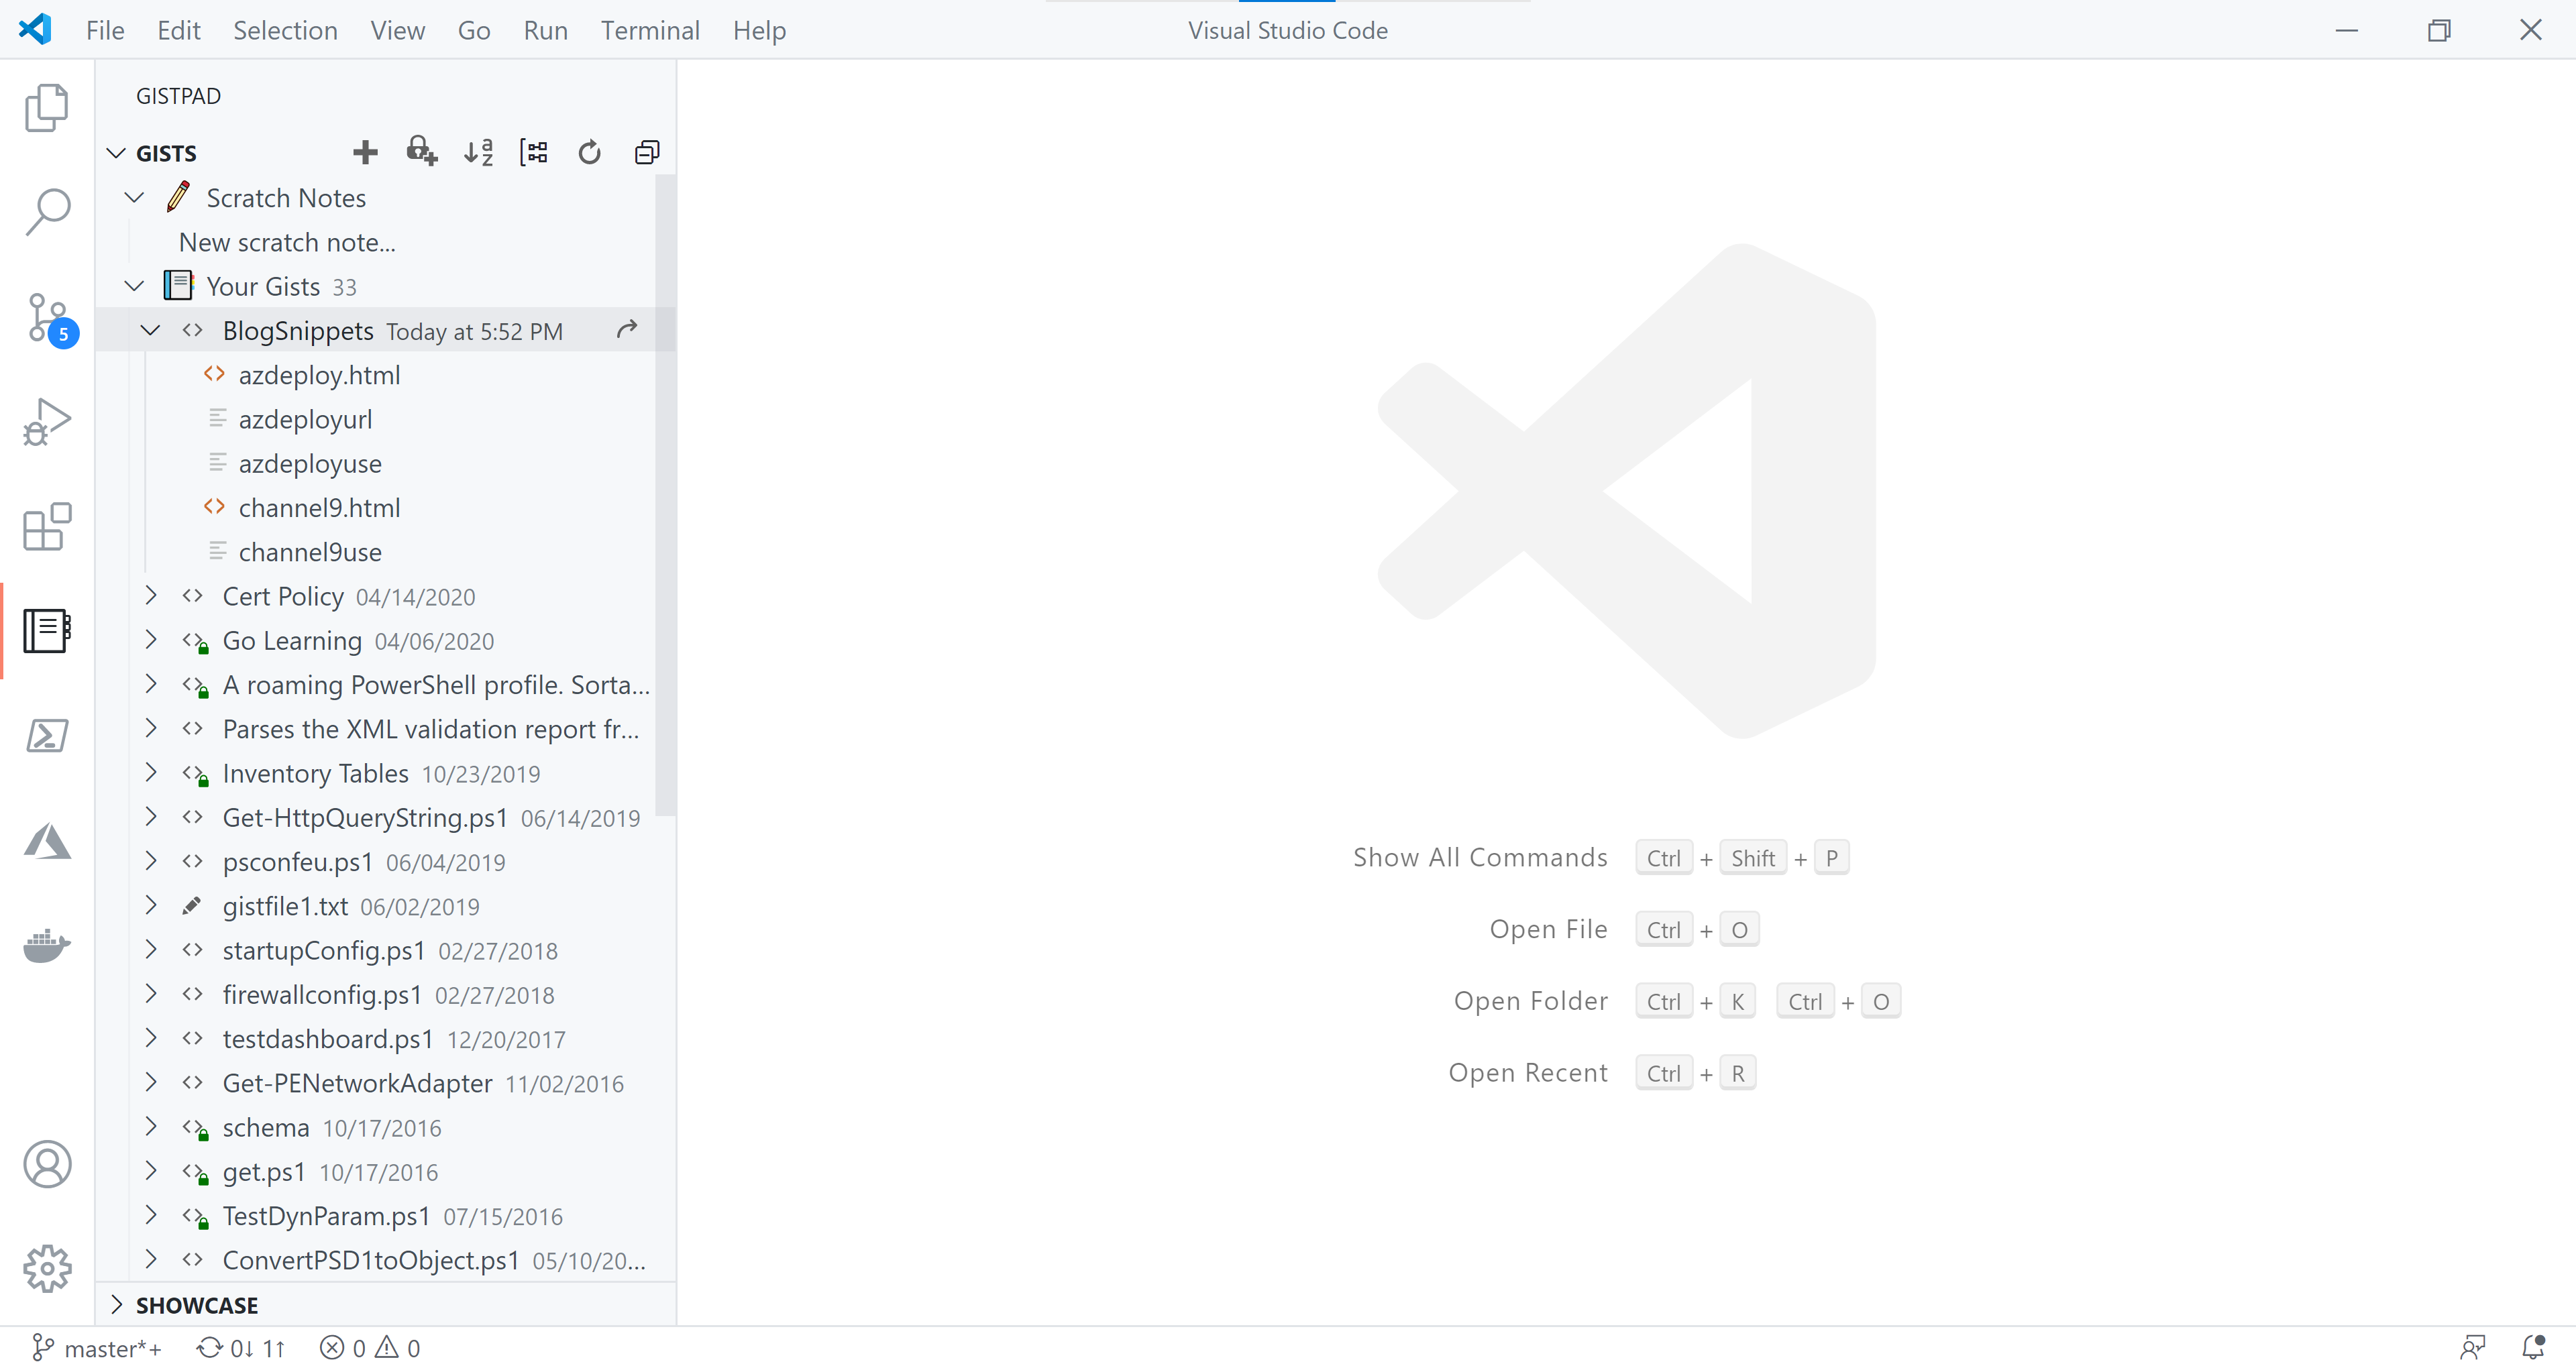This screenshot has width=2576, height=1368.
Task: Click the feedback icon in status bar
Action: point(2472,1348)
